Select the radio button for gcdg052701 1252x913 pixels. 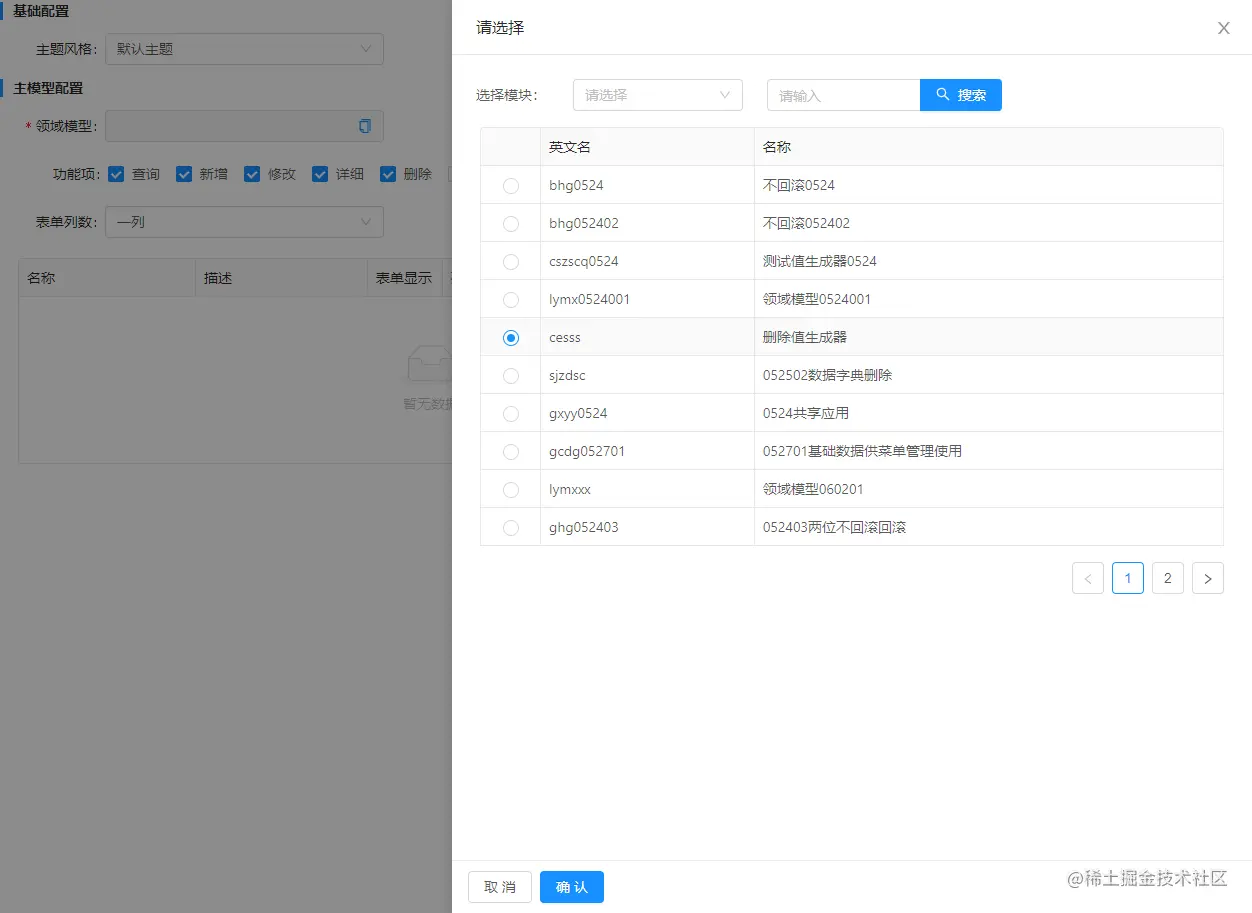pyautogui.click(x=511, y=451)
